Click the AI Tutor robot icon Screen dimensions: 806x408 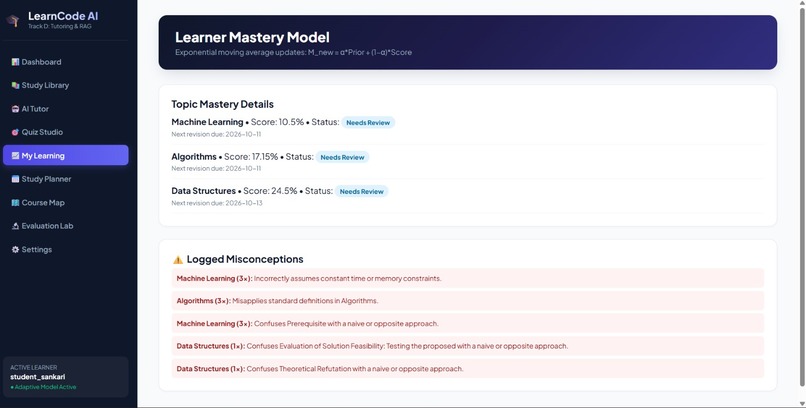15,109
